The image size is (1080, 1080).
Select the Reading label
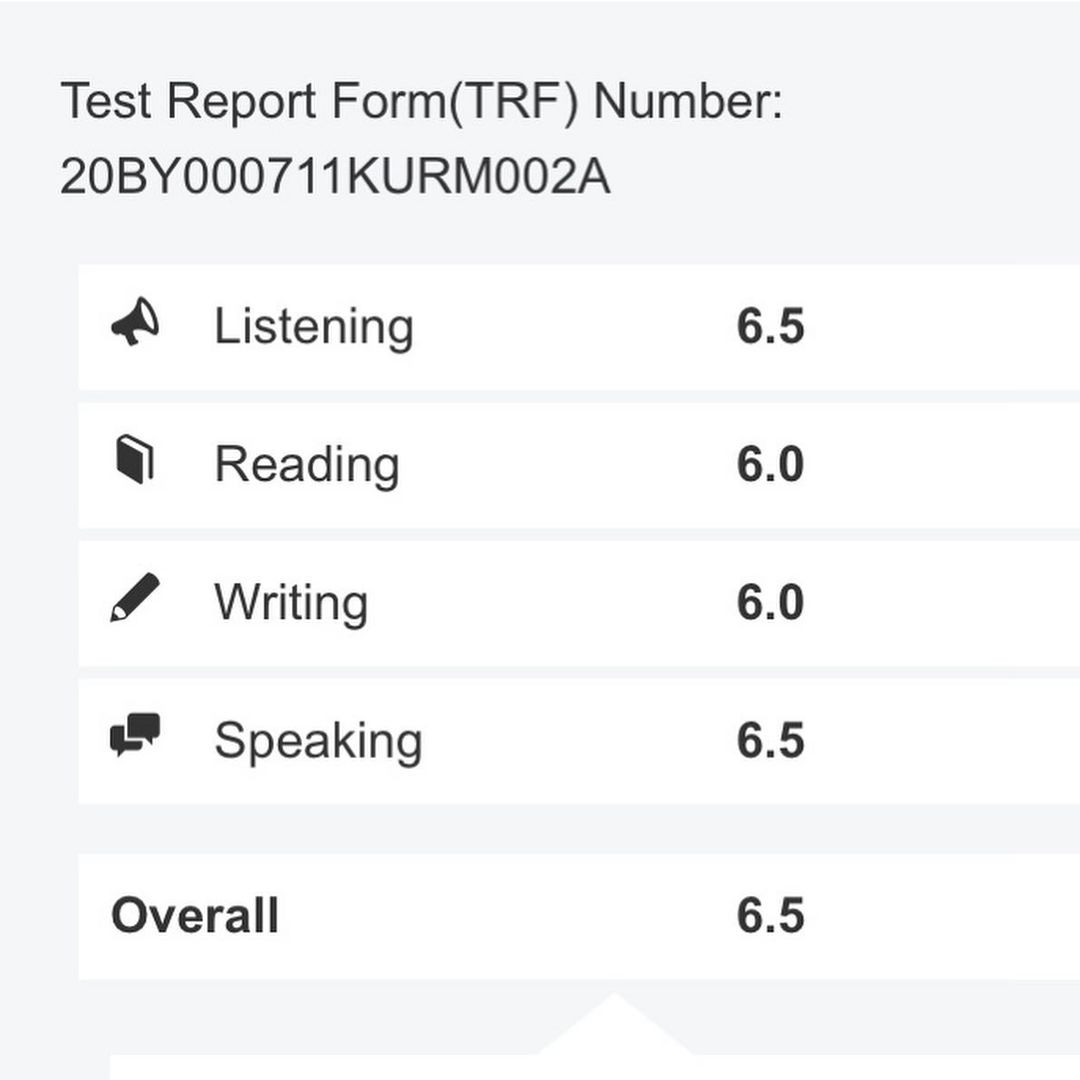point(307,465)
